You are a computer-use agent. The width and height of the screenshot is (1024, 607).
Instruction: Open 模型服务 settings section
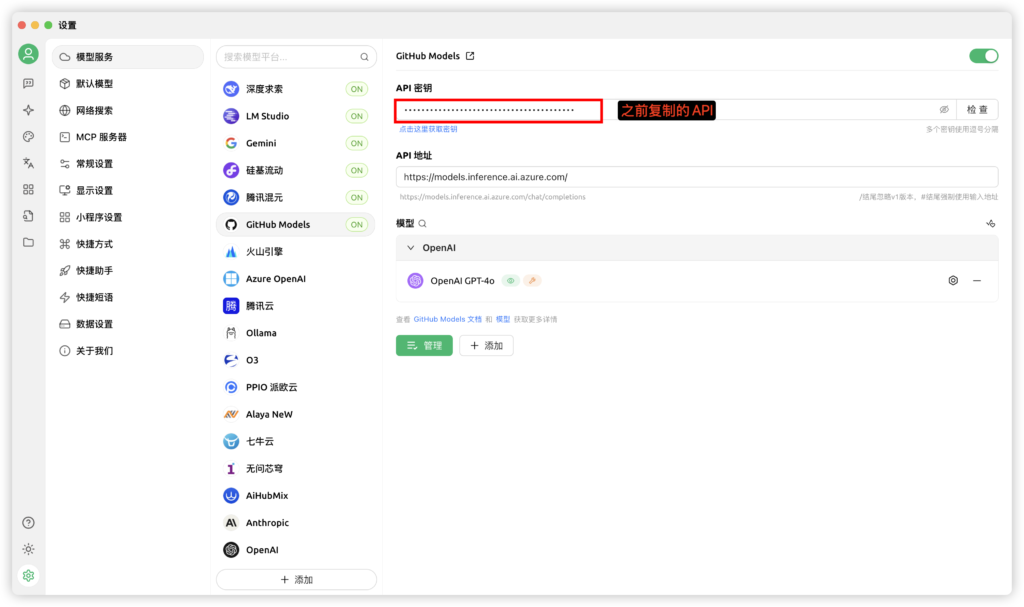(128, 57)
